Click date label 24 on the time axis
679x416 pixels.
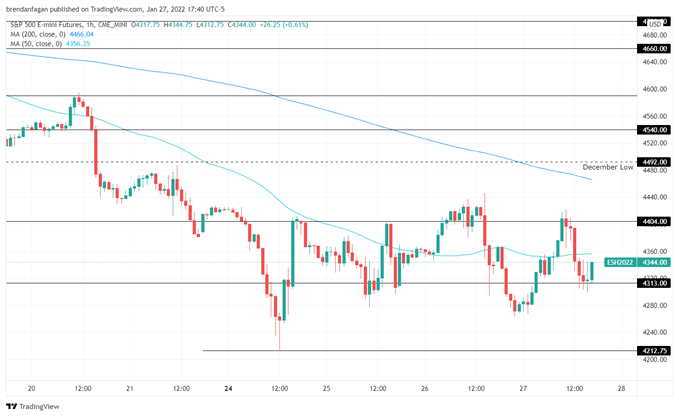(x=229, y=387)
